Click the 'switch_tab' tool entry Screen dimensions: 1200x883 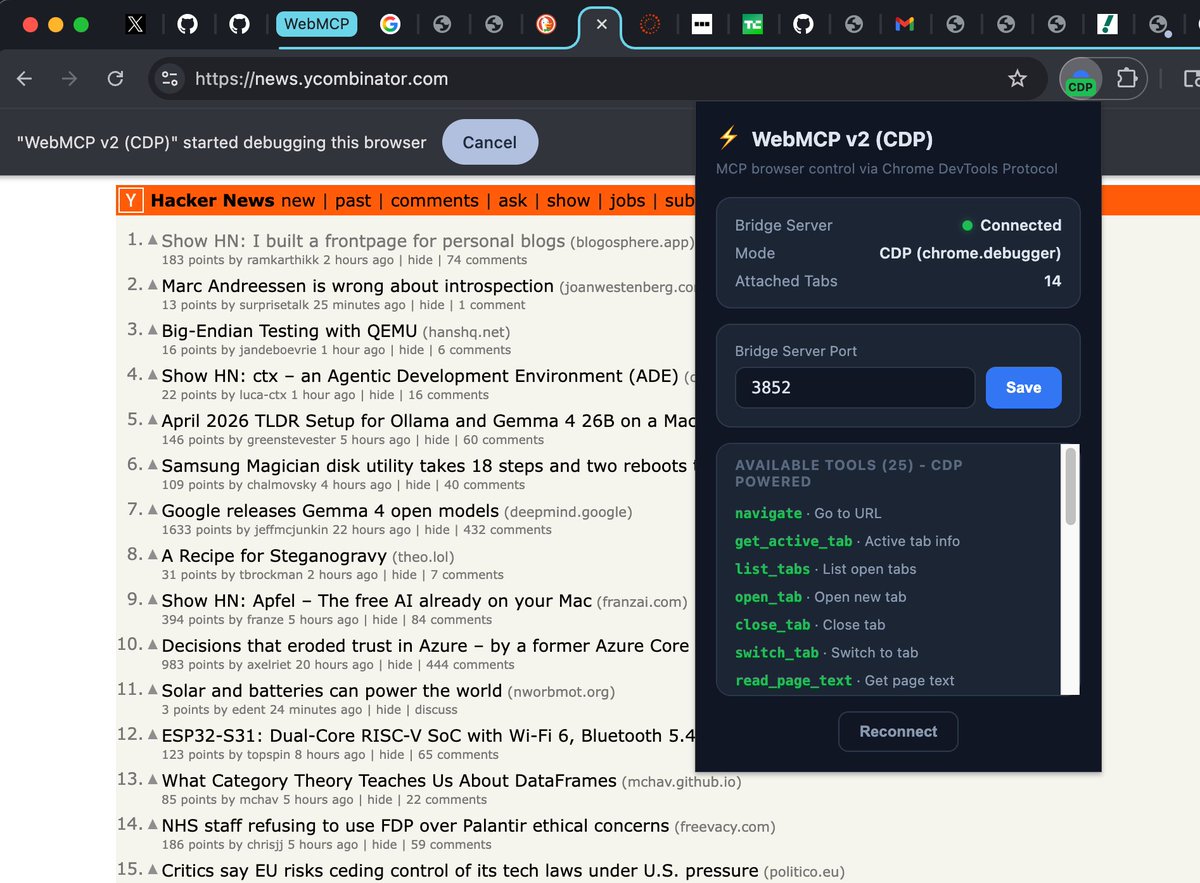(826, 653)
